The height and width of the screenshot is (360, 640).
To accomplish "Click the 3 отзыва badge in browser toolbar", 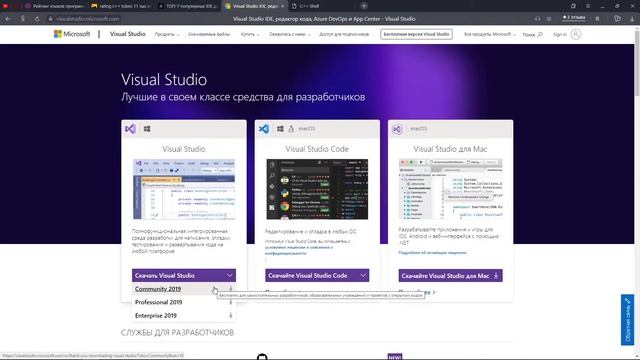I will click(x=574, y=18).
